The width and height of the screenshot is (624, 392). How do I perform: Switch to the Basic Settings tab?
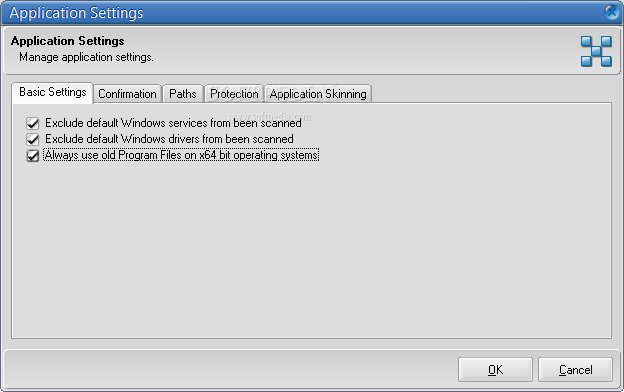[53, 92]
